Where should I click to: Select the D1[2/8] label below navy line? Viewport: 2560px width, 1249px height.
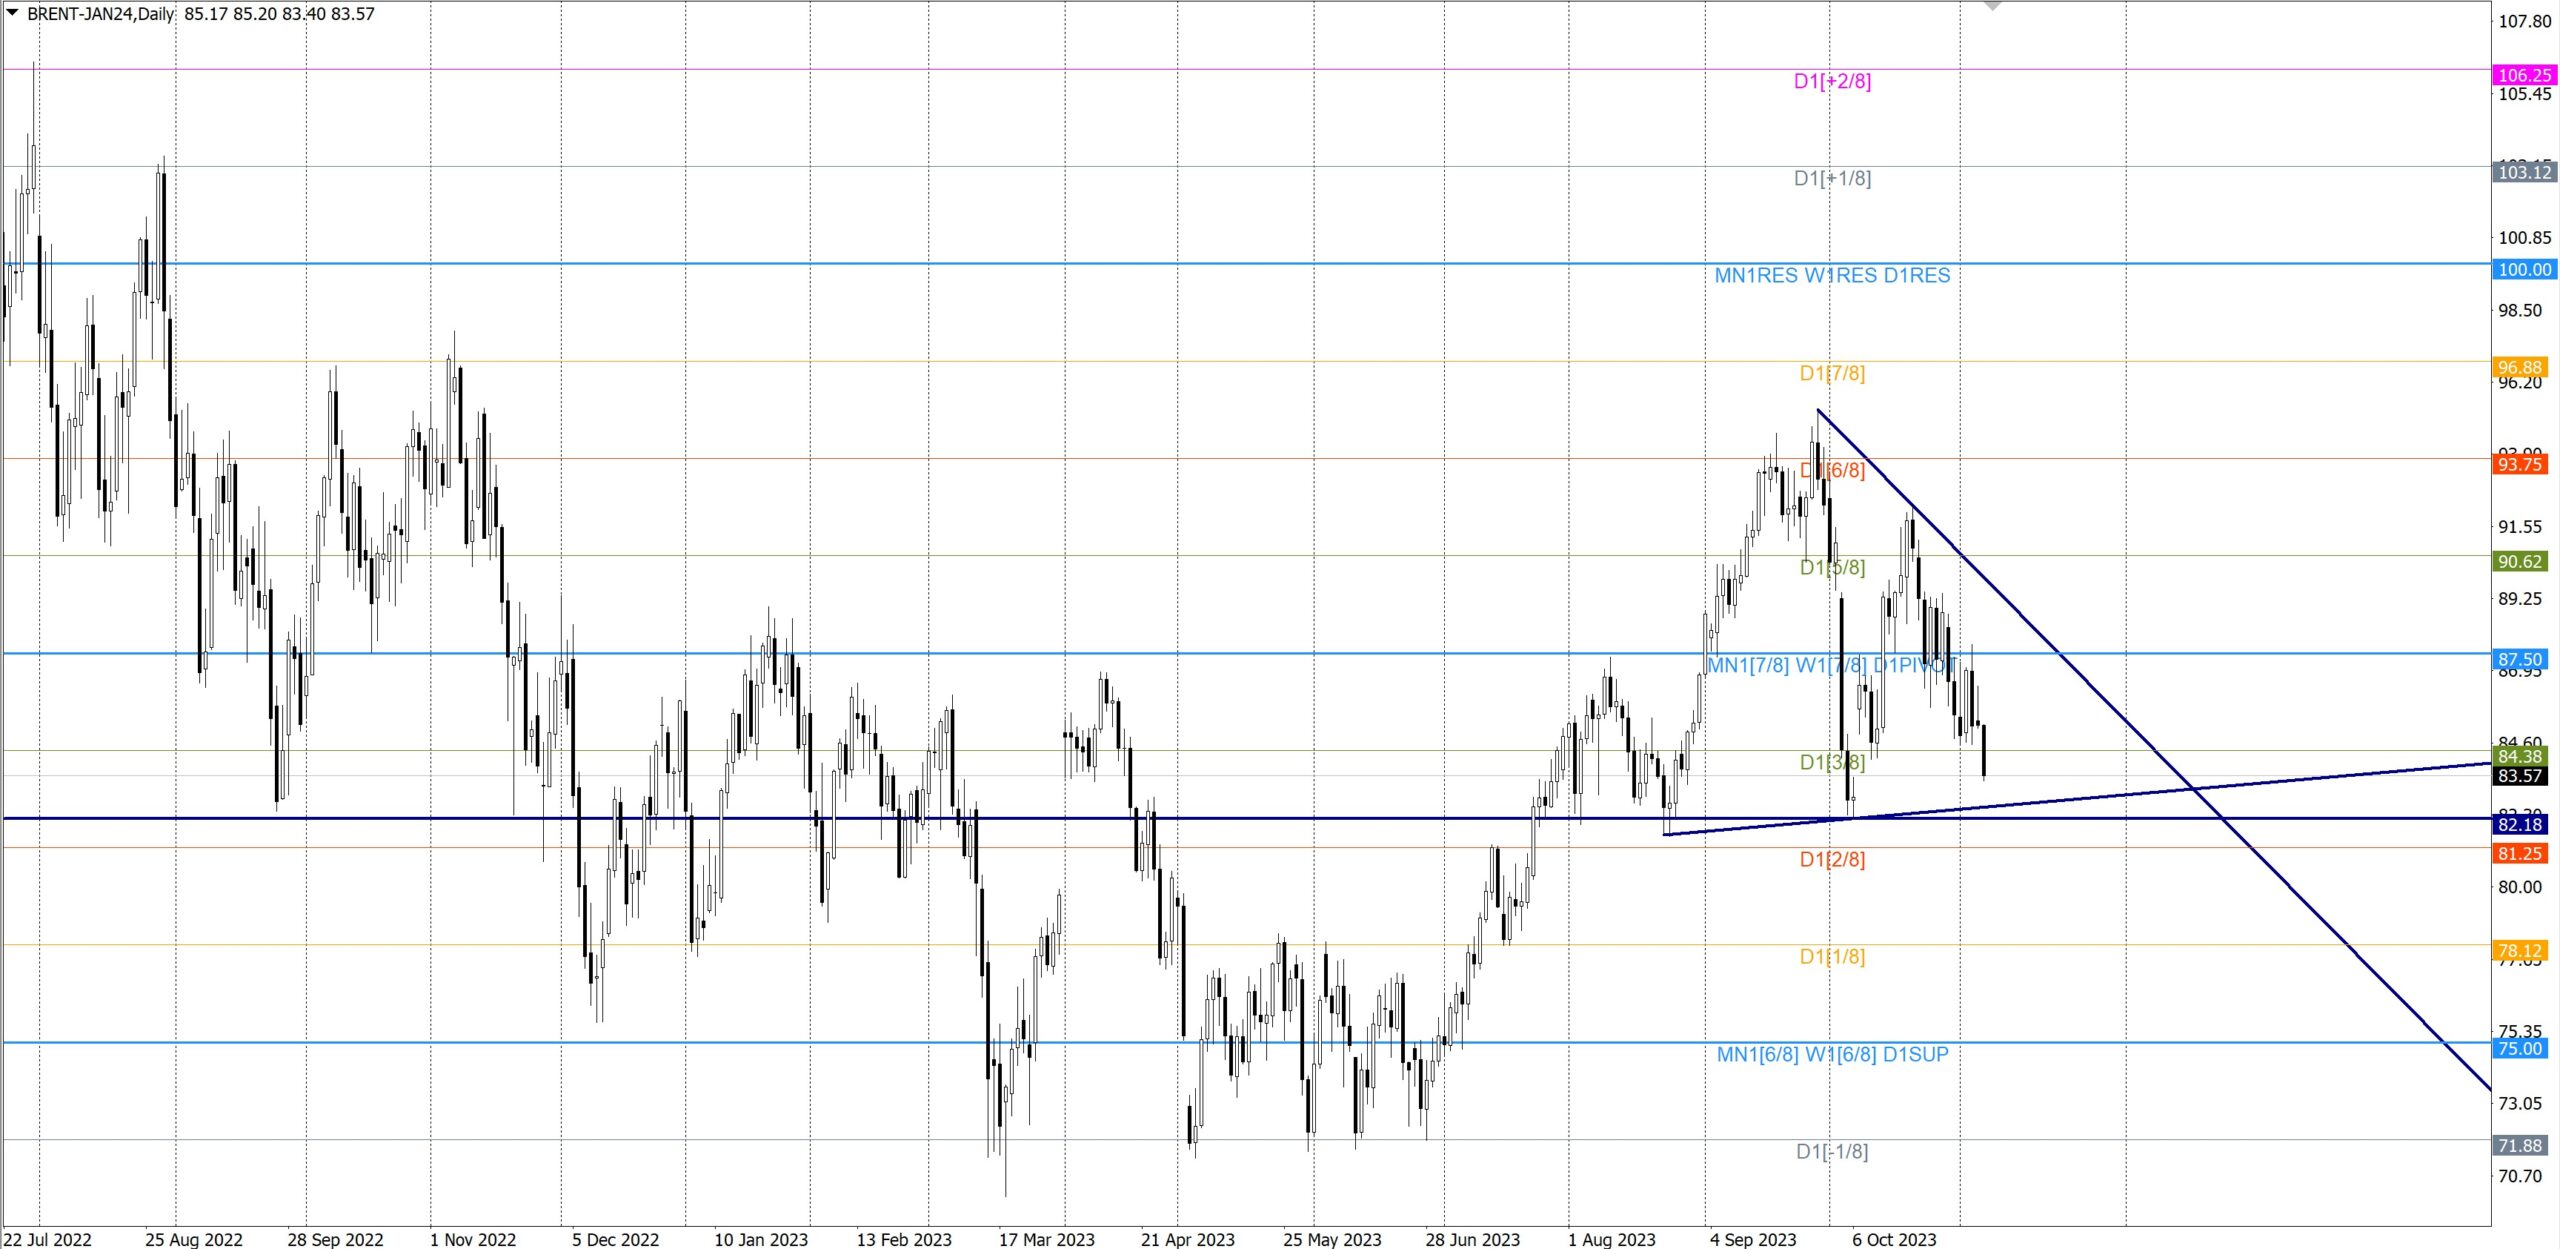(x=1832, y=859)
